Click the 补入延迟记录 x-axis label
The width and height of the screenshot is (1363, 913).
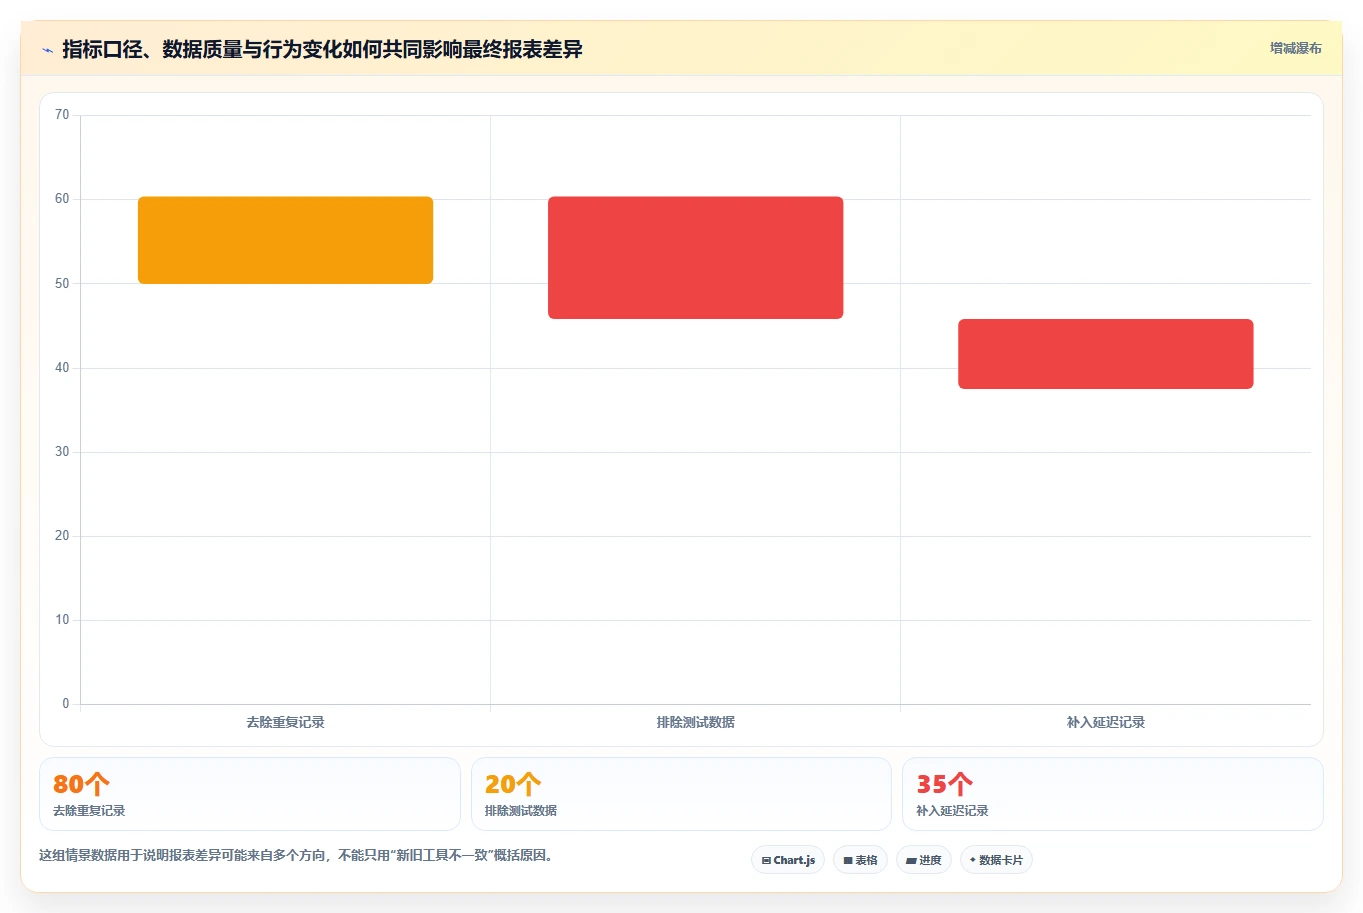click(1105, 722)
